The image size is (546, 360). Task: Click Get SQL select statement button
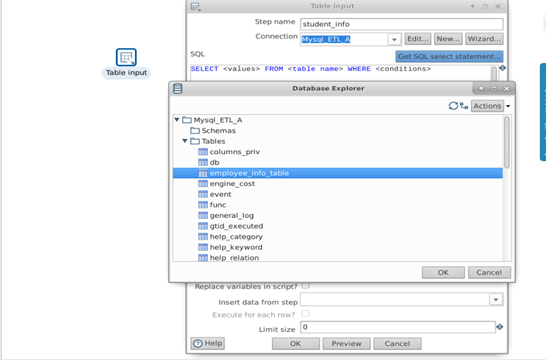point(449,56)
